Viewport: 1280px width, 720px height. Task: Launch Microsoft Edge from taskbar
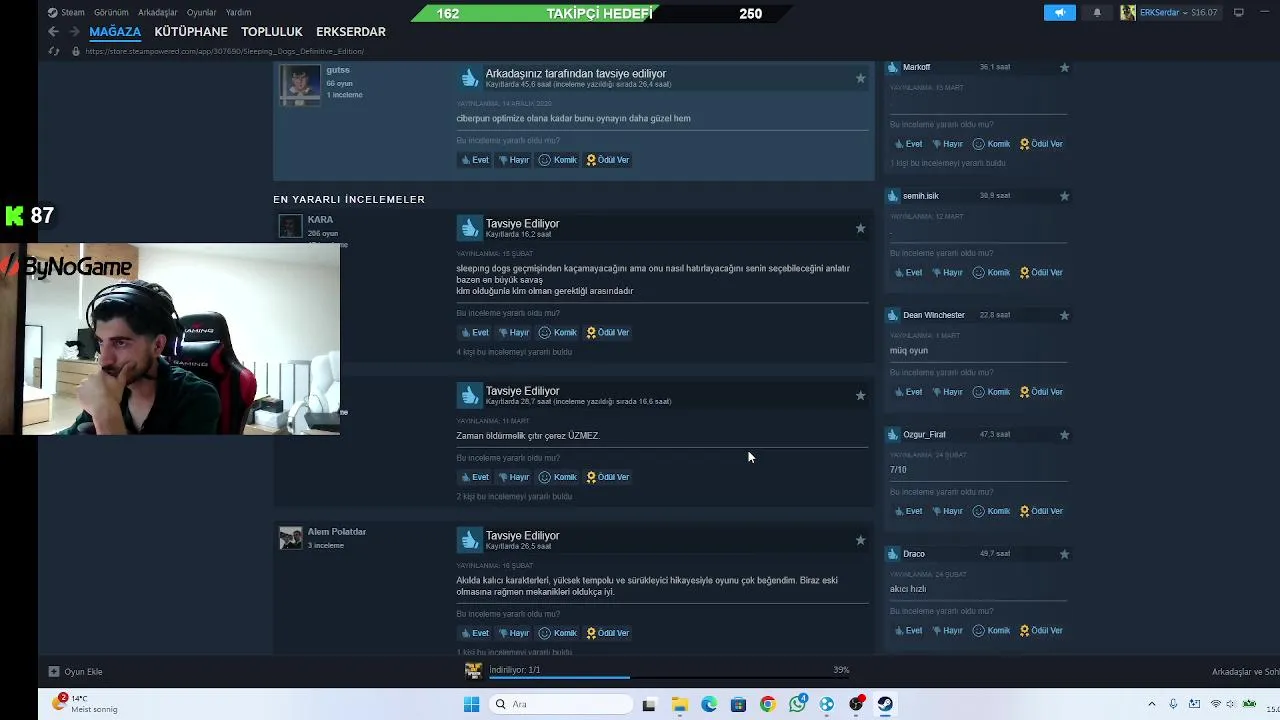pyautogui.click(x=709, y=704)
